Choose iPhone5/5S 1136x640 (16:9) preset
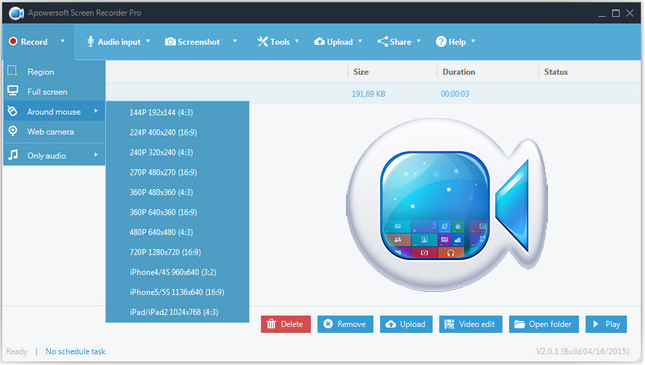The height and width of the screenshot is (365, 645). click(x=177, y=292)
